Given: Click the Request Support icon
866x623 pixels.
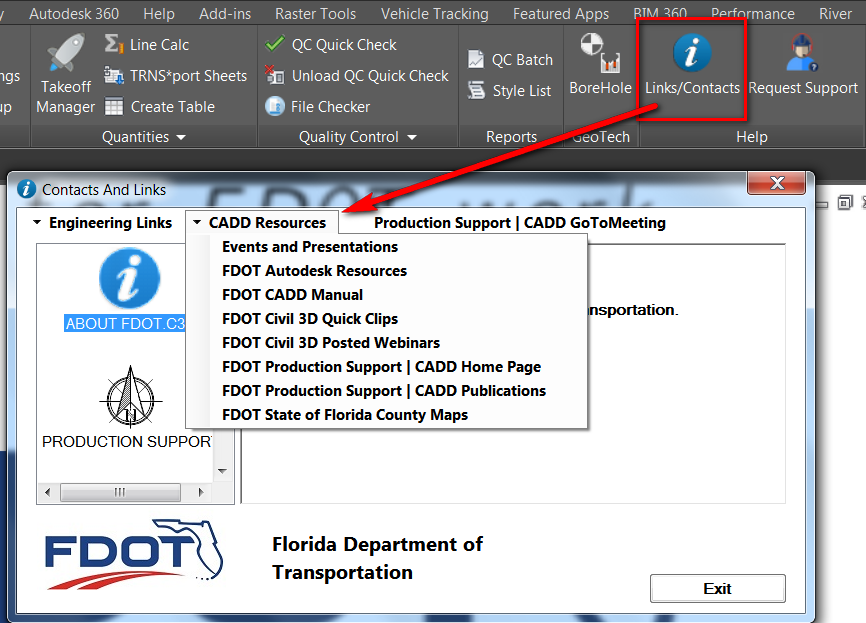Looking at the screenshot, I should click(x=803, y=65).
